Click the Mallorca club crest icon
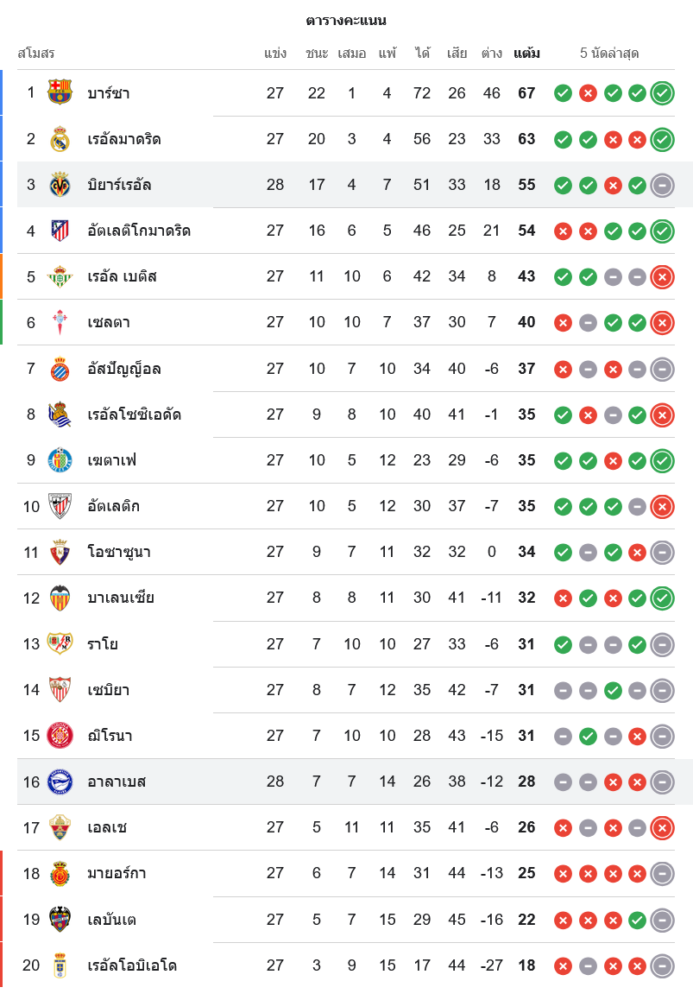Viewport: 693px width, 1000px height. [60, 873]
